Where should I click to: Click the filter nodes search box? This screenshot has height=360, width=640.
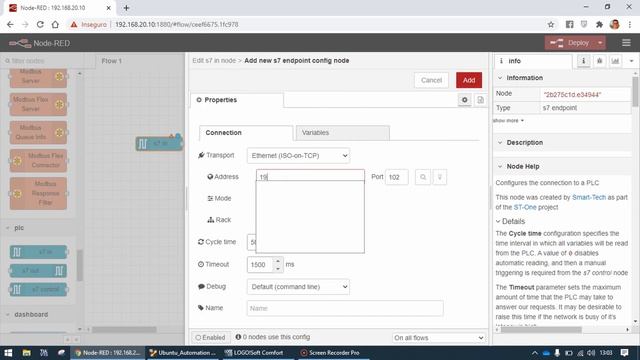tap(43, 61)
